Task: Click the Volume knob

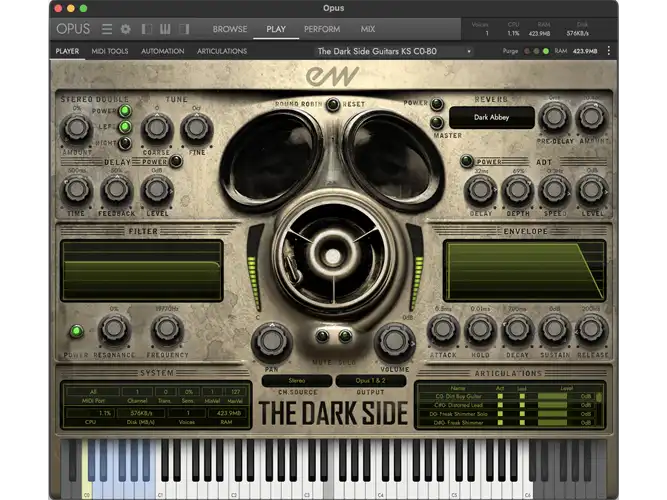Action: click(394, 341)
